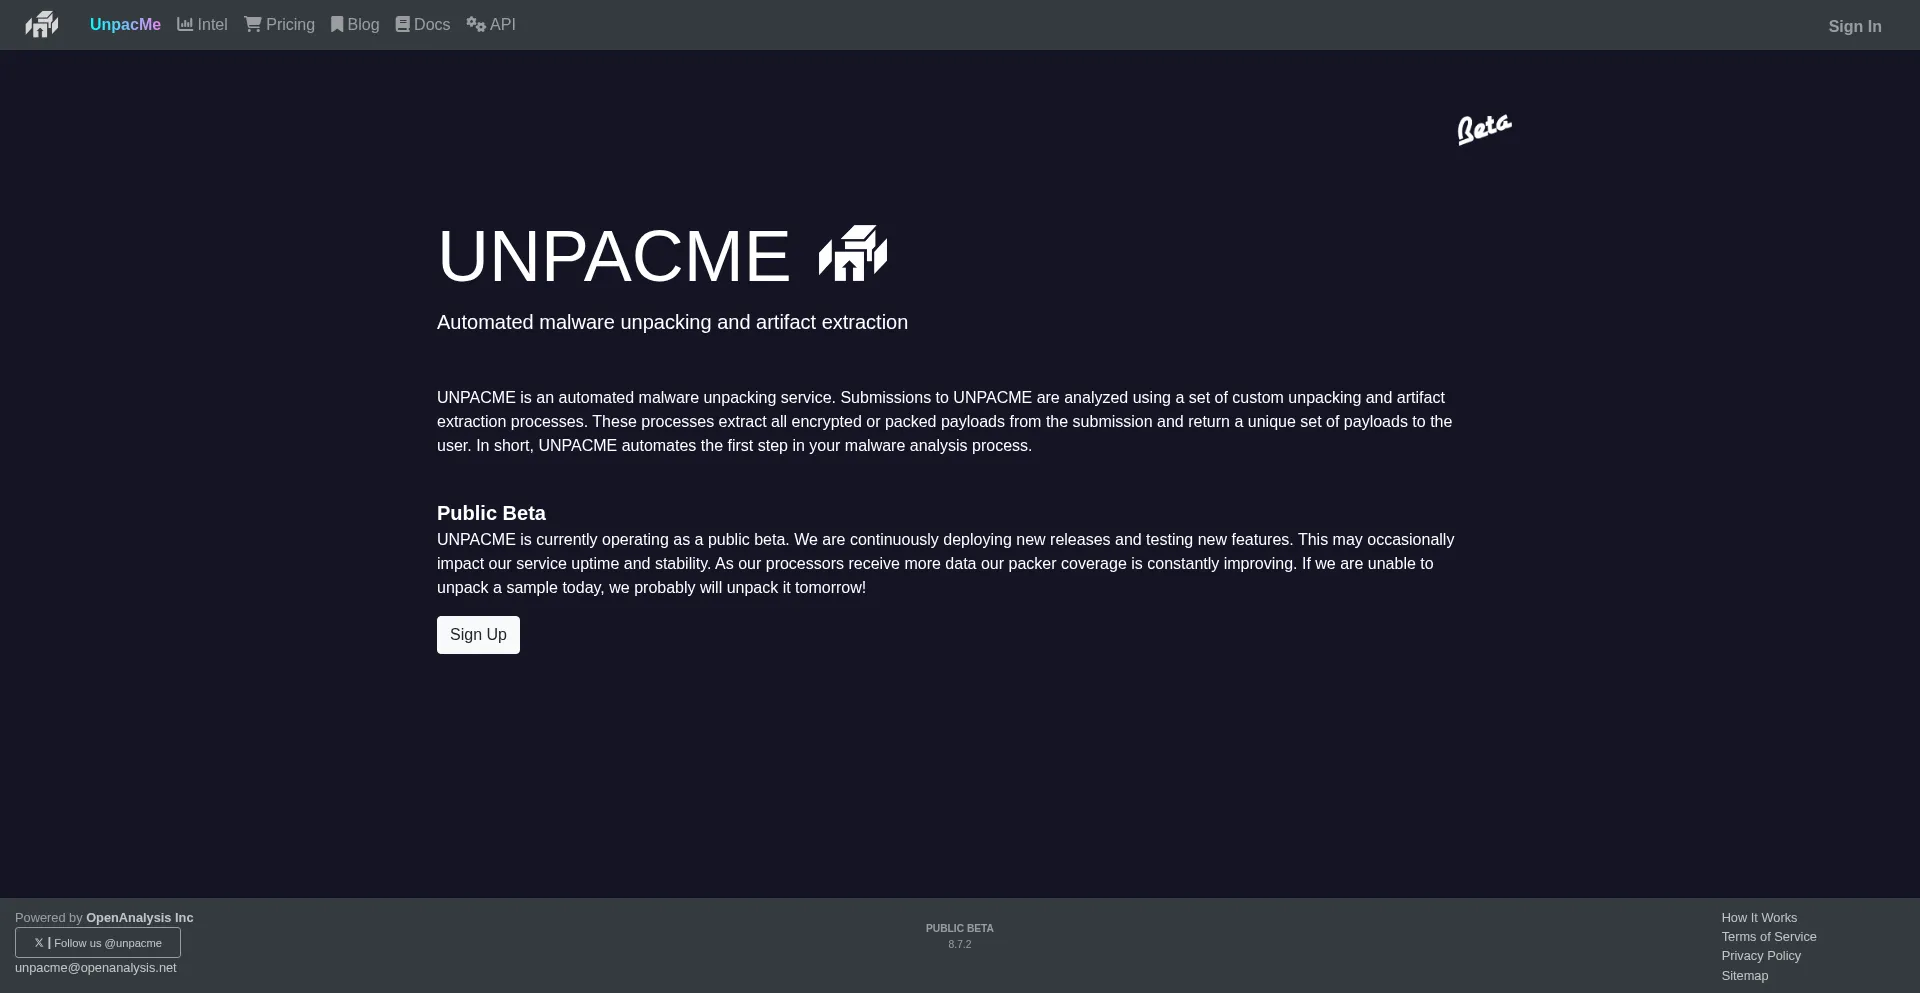Click the Blog bookmark icon
The image size is (1920, 993).
pos(337,24)
